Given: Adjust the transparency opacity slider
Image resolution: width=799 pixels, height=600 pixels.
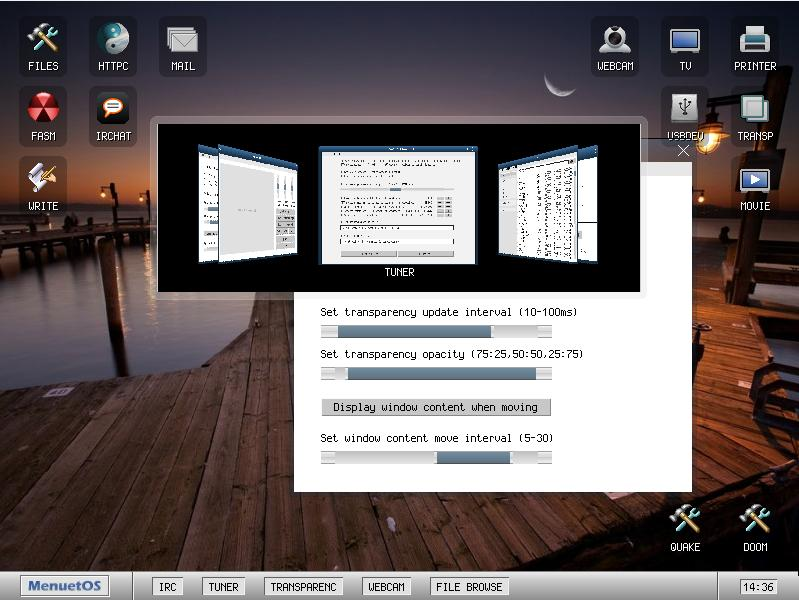Looking at the screenshot, I should tap(436, 374).
